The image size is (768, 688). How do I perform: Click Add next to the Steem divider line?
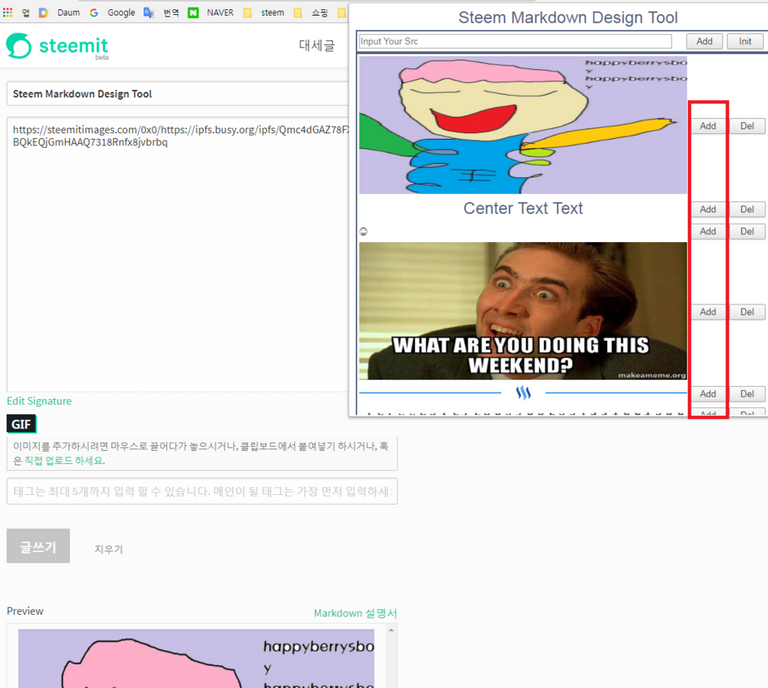[x=708, y=394]
